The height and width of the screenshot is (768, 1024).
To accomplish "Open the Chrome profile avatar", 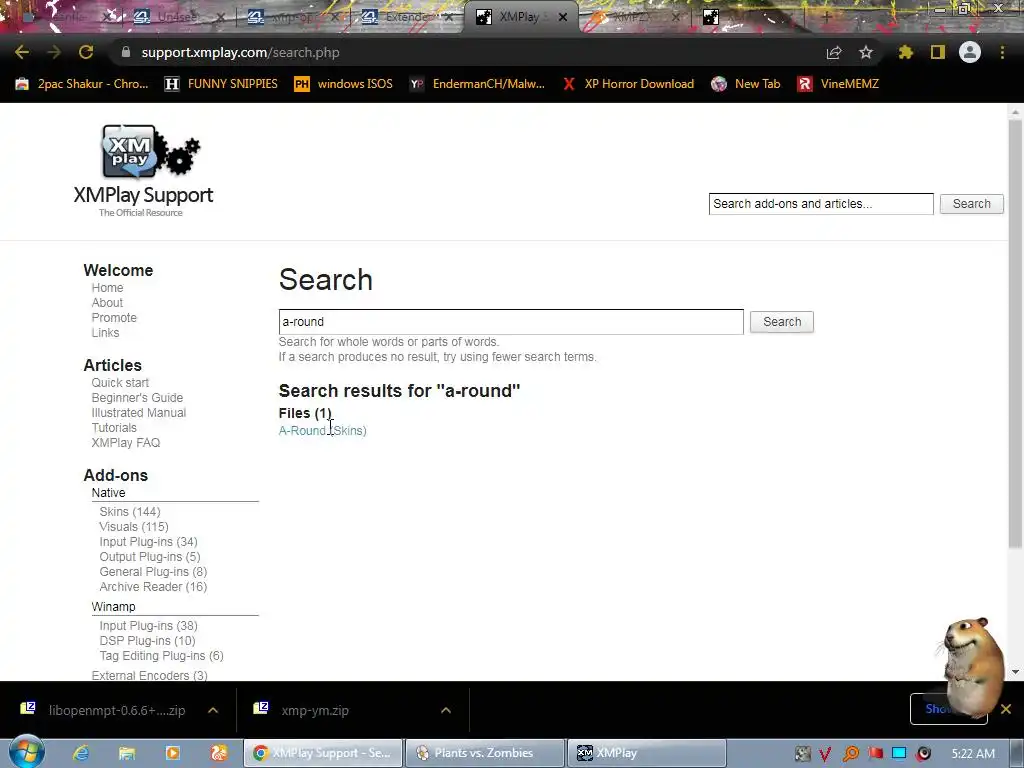I will [x=970, y=52].
